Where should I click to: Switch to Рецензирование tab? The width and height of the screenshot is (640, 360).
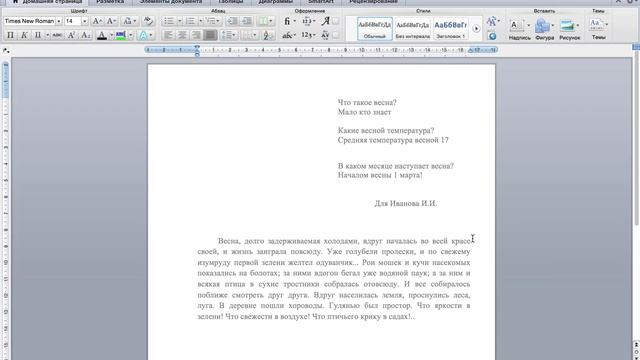373,2
